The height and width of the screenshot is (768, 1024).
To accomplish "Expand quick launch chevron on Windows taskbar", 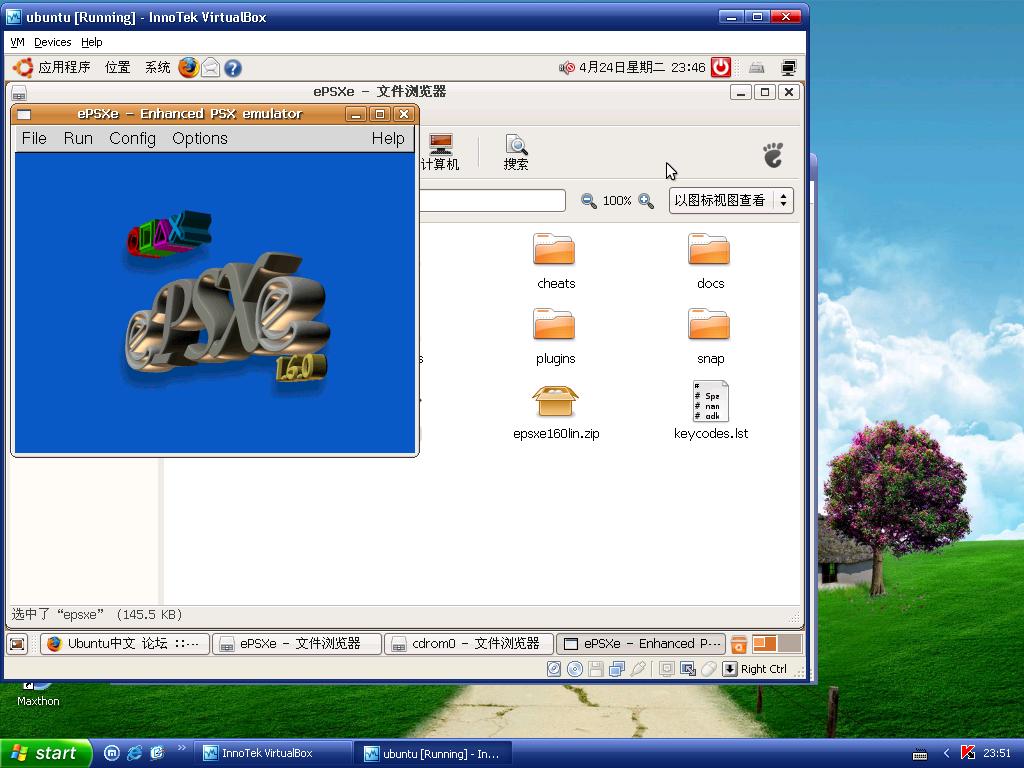I will point(181,748).
